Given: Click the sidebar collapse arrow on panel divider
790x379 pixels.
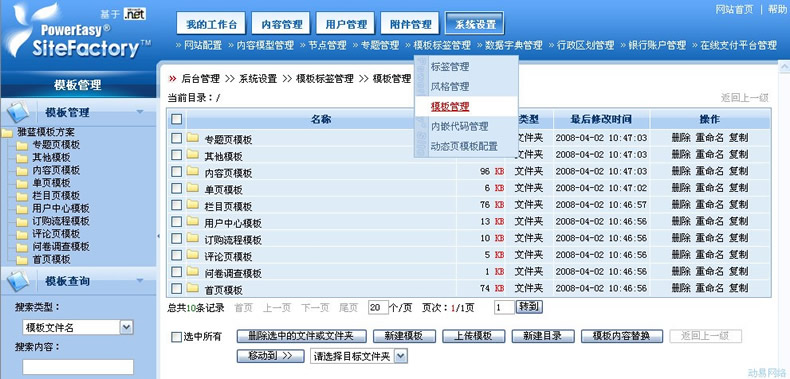Looking at the screenshot, I should click(158, 235).
